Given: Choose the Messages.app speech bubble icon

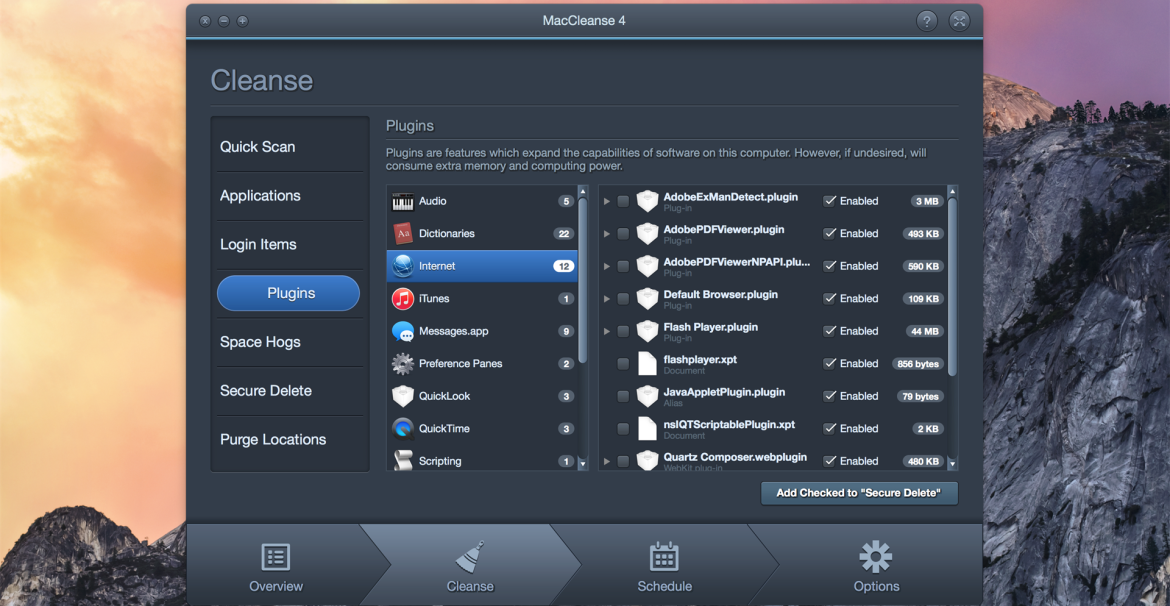Looking at the screenshot, I should tap(403, 331).
